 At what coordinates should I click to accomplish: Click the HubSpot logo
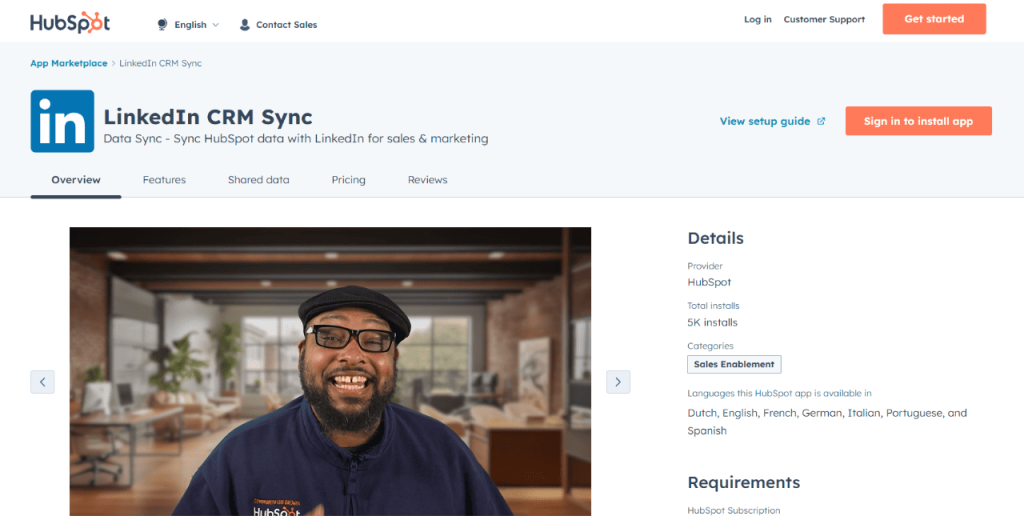coord(70,23)
